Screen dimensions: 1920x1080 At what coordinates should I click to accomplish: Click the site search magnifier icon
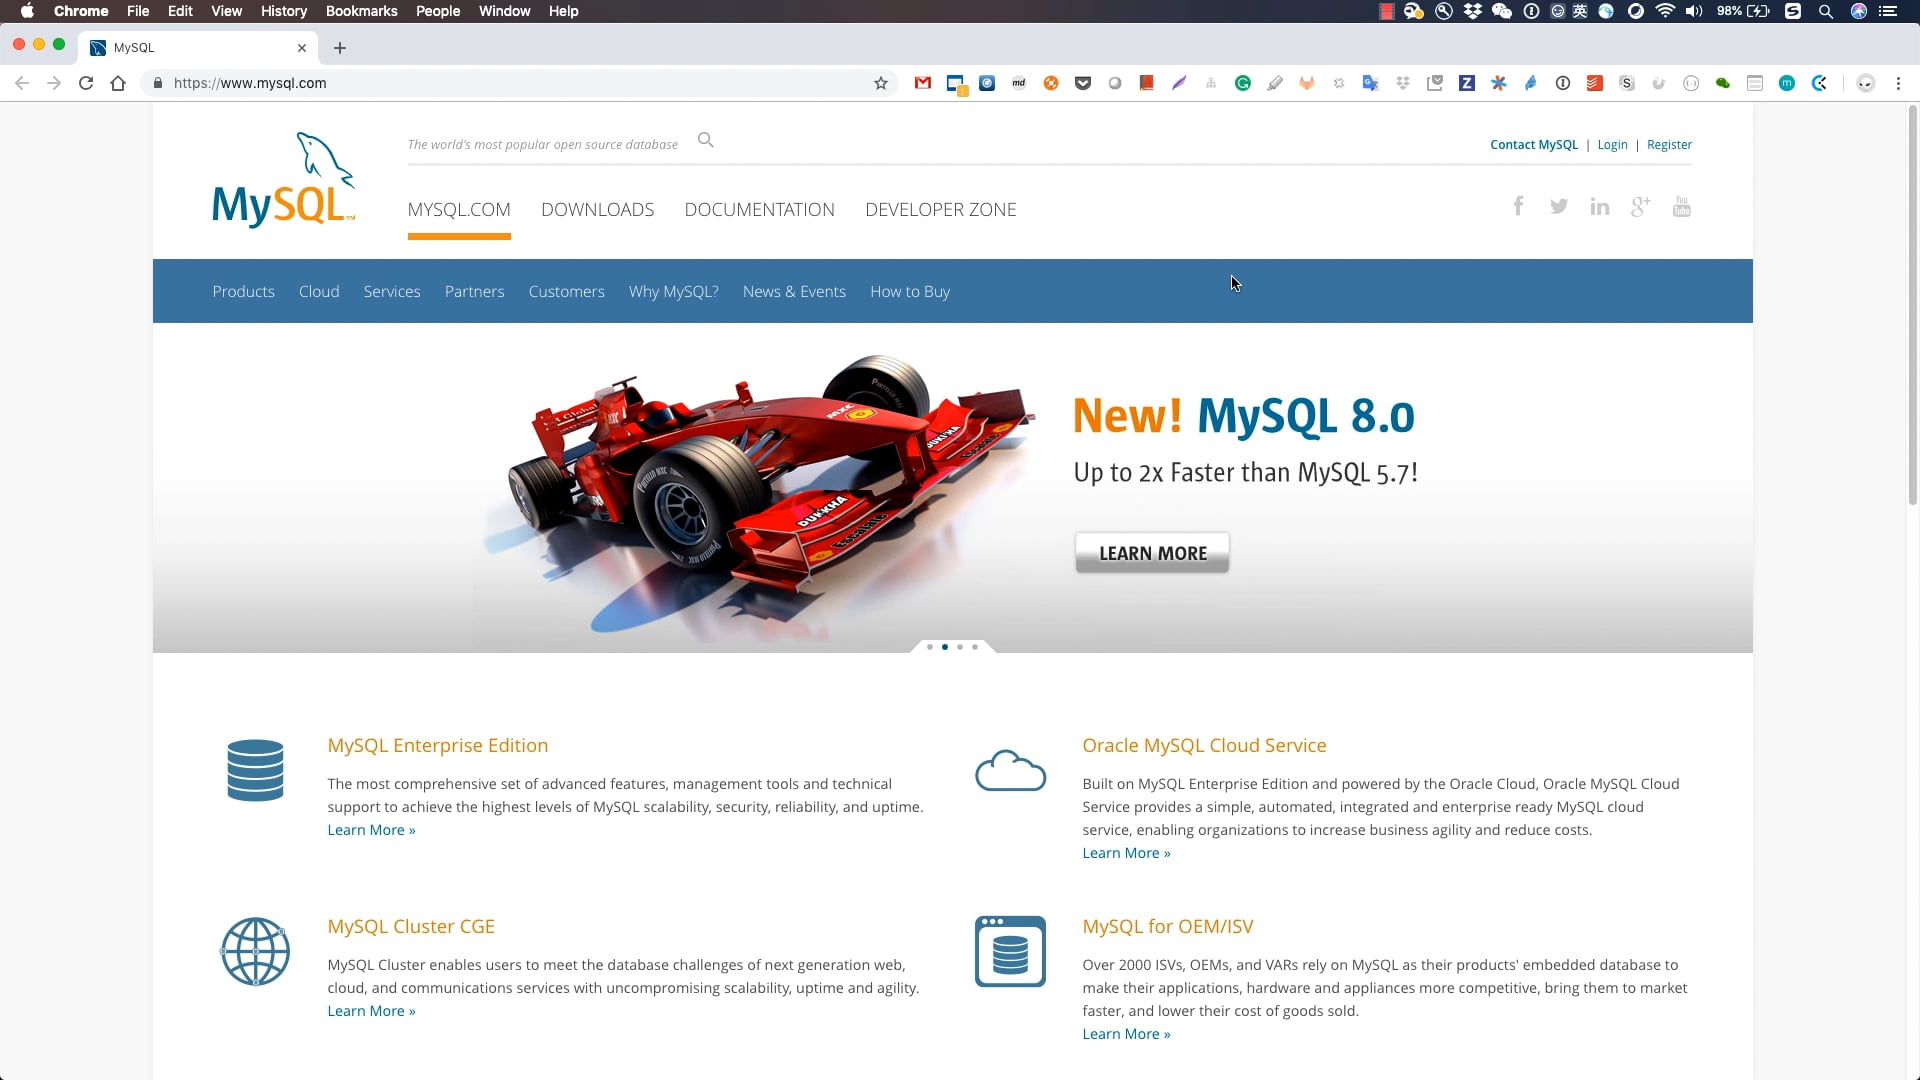click(x=705, y=140)
